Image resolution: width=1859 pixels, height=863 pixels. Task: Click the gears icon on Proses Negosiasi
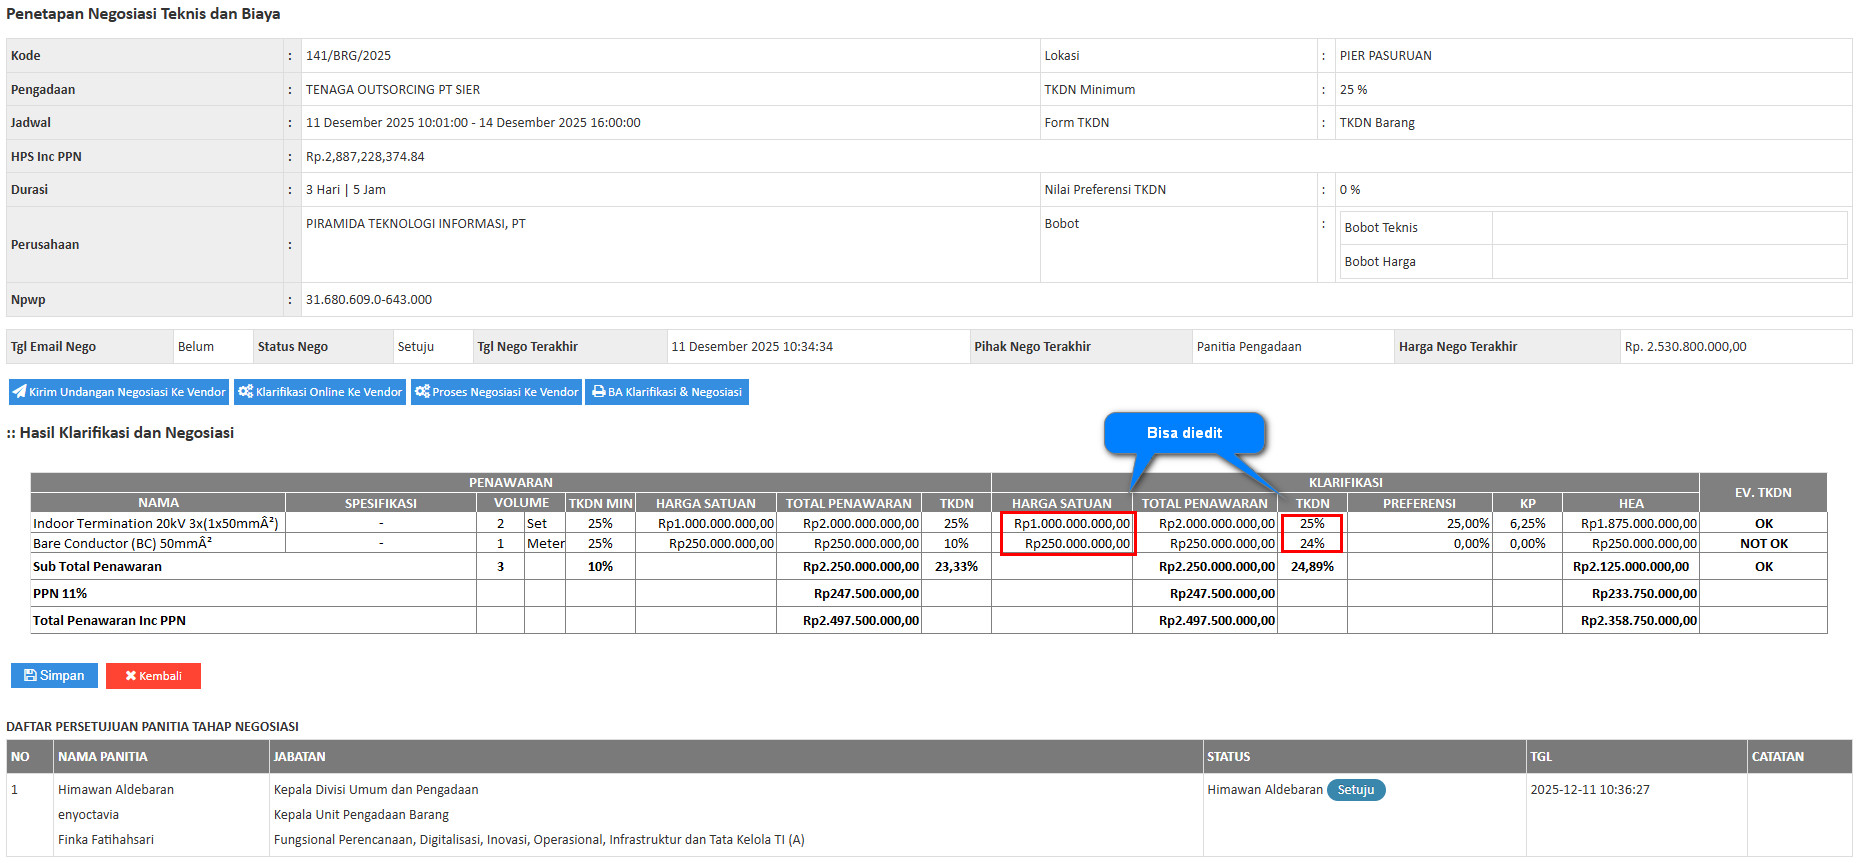pyautogui.click(x=422, y=392)
